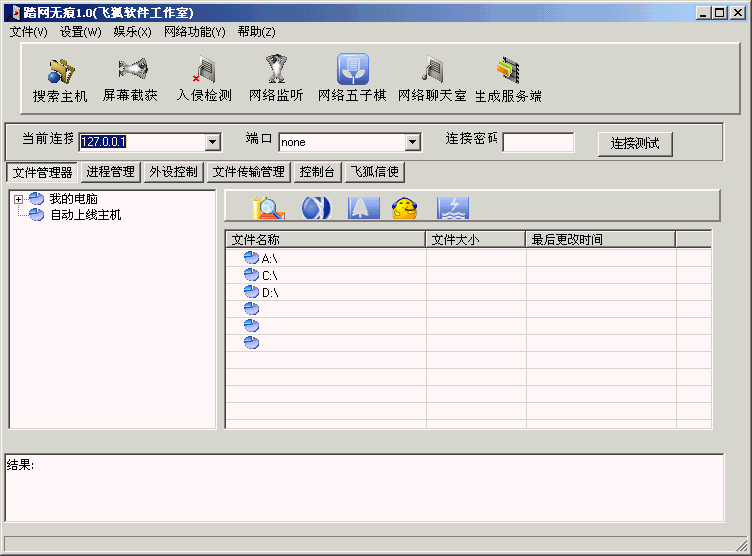
Task: Switch to the 控制台 tab
Action: (x=318, y=172)
